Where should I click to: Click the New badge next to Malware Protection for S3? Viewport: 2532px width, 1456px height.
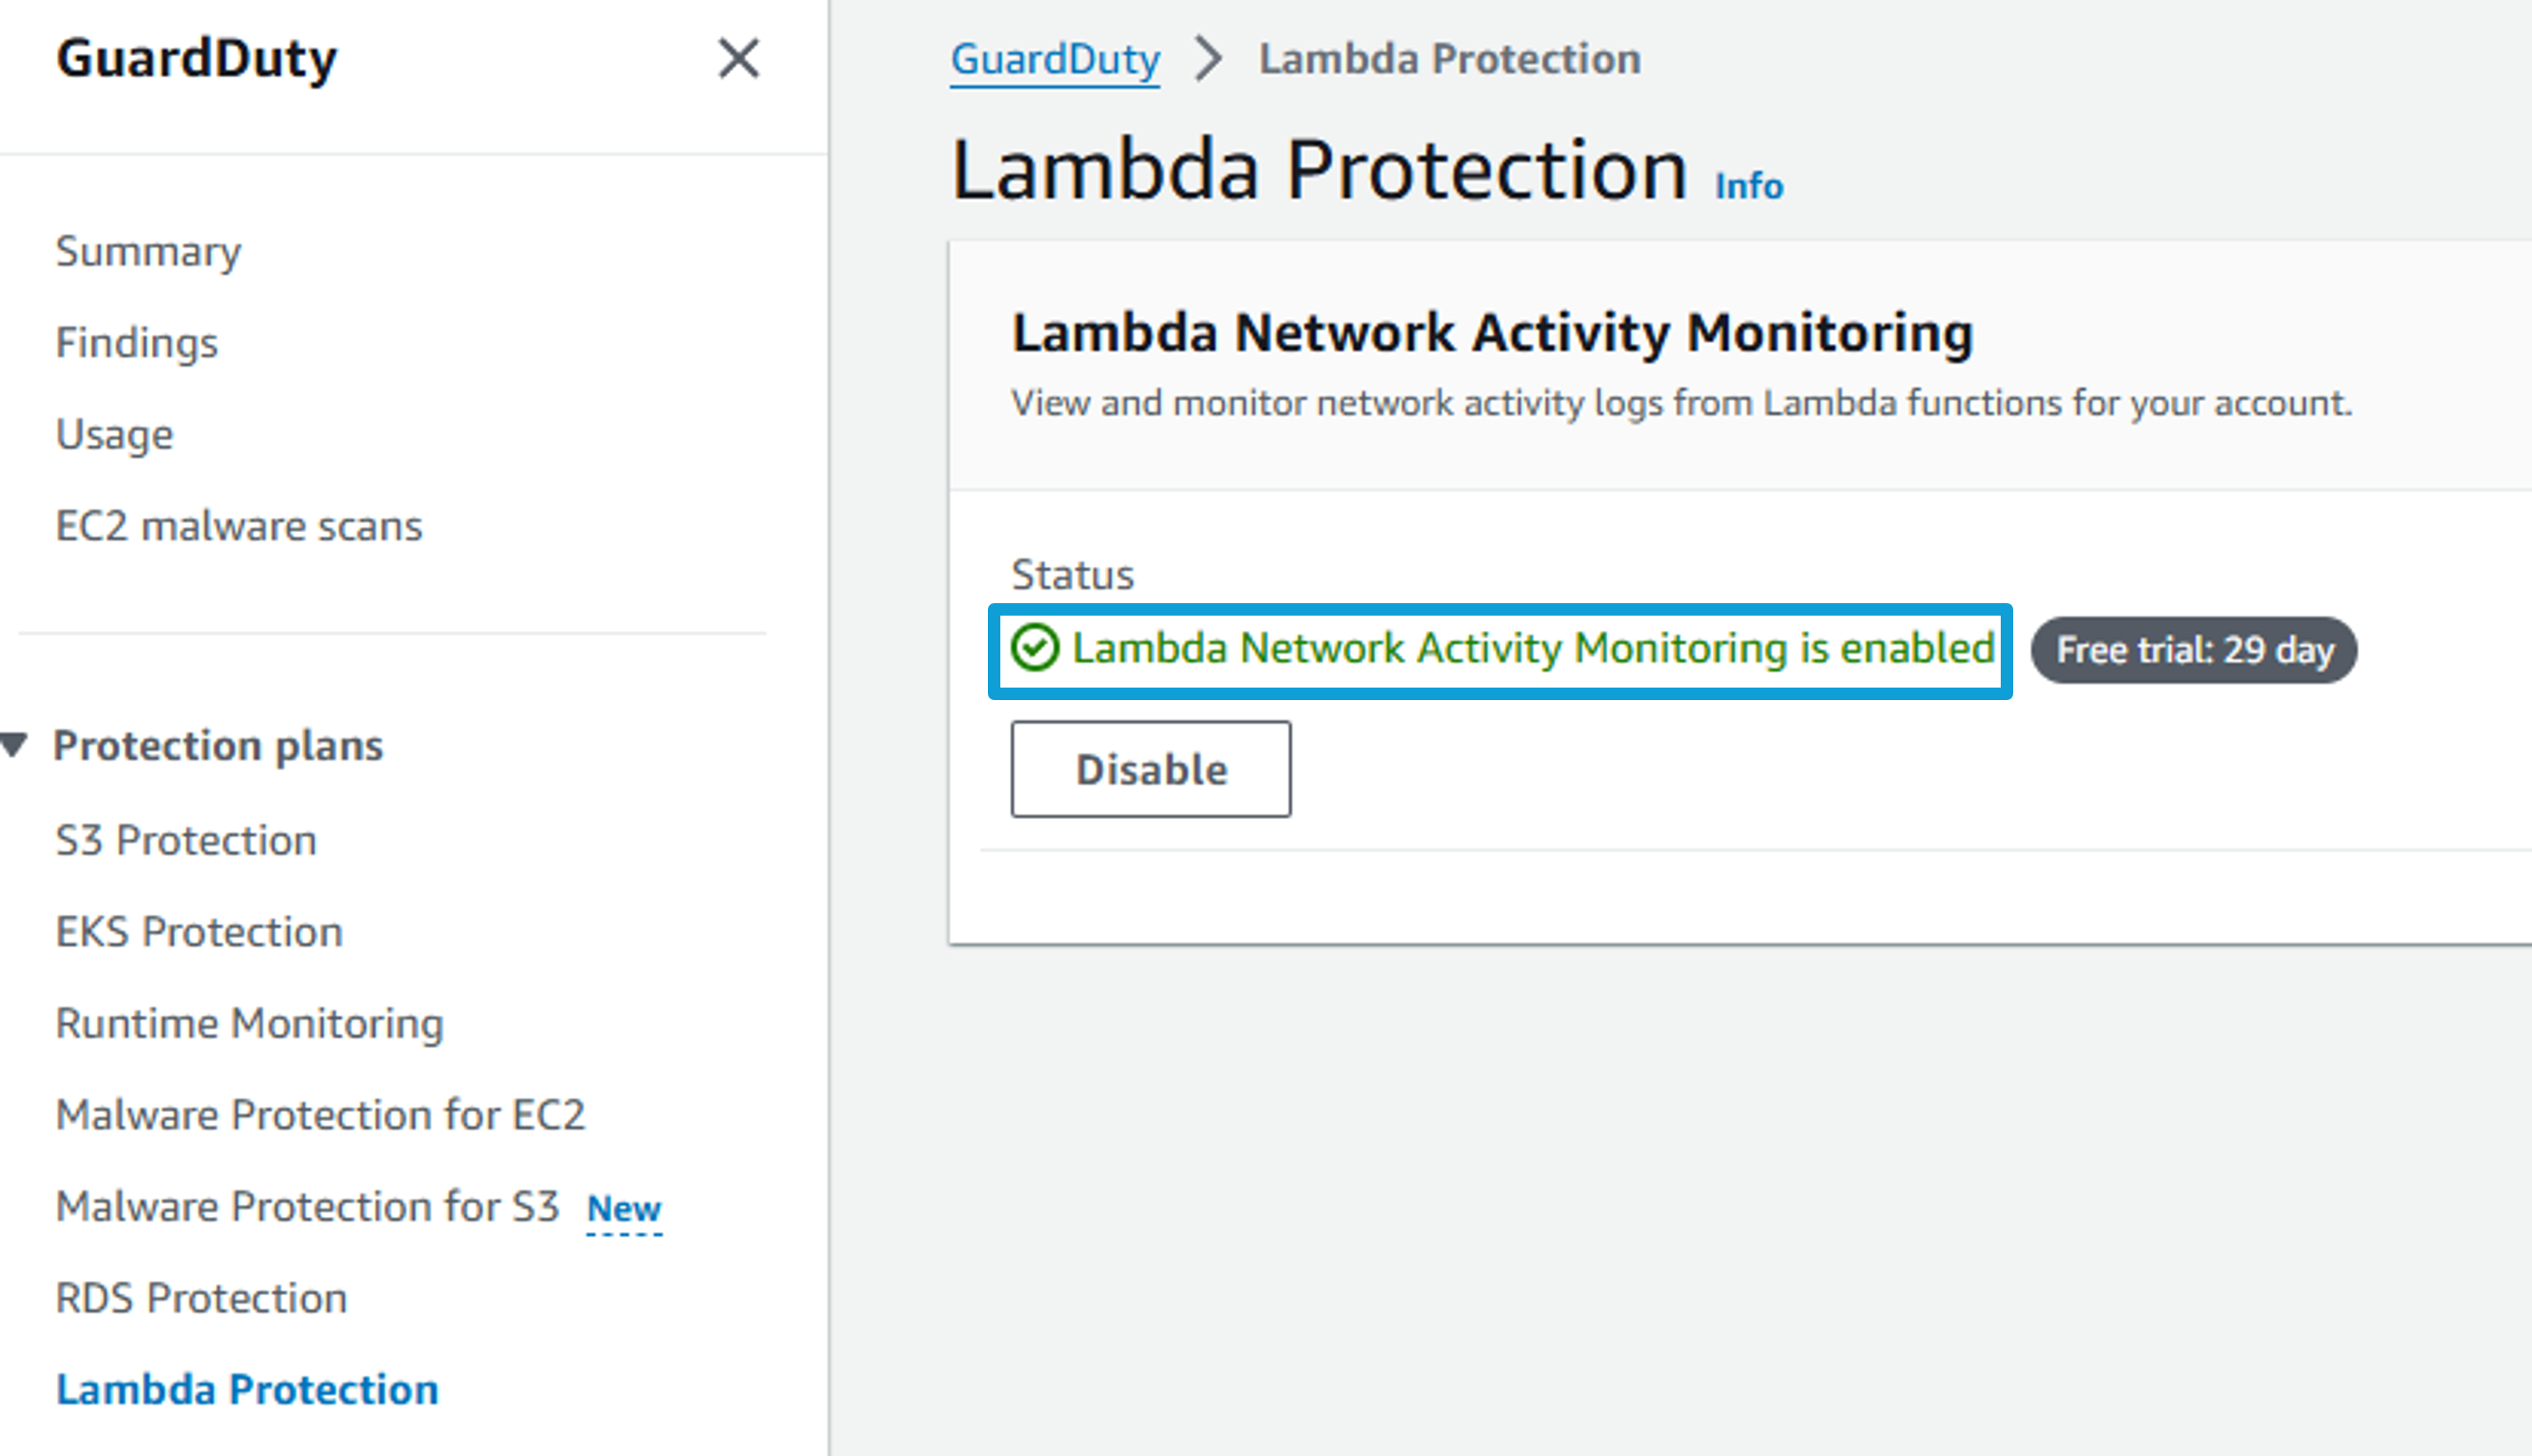pyautogui.click(x=624, y=1209)
